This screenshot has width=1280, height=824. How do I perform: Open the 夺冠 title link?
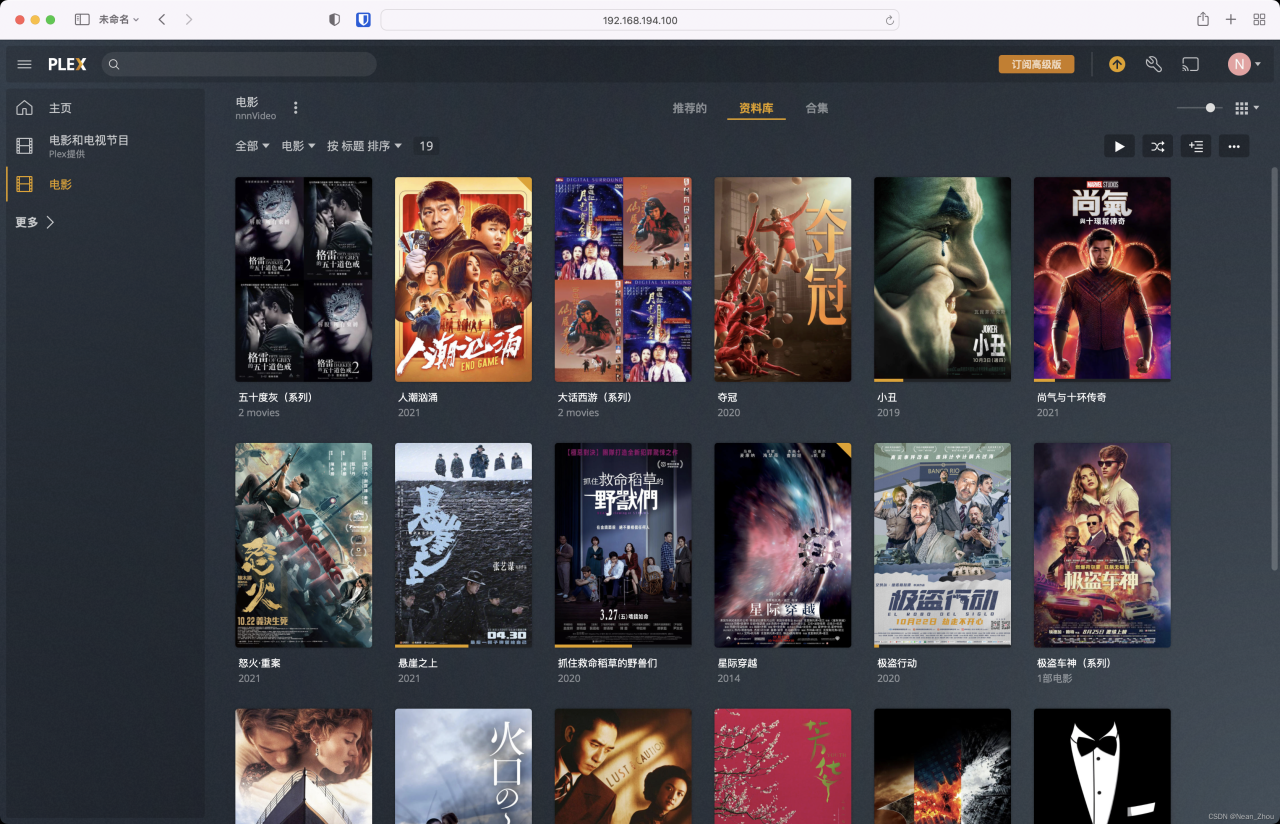coord(727,397)
